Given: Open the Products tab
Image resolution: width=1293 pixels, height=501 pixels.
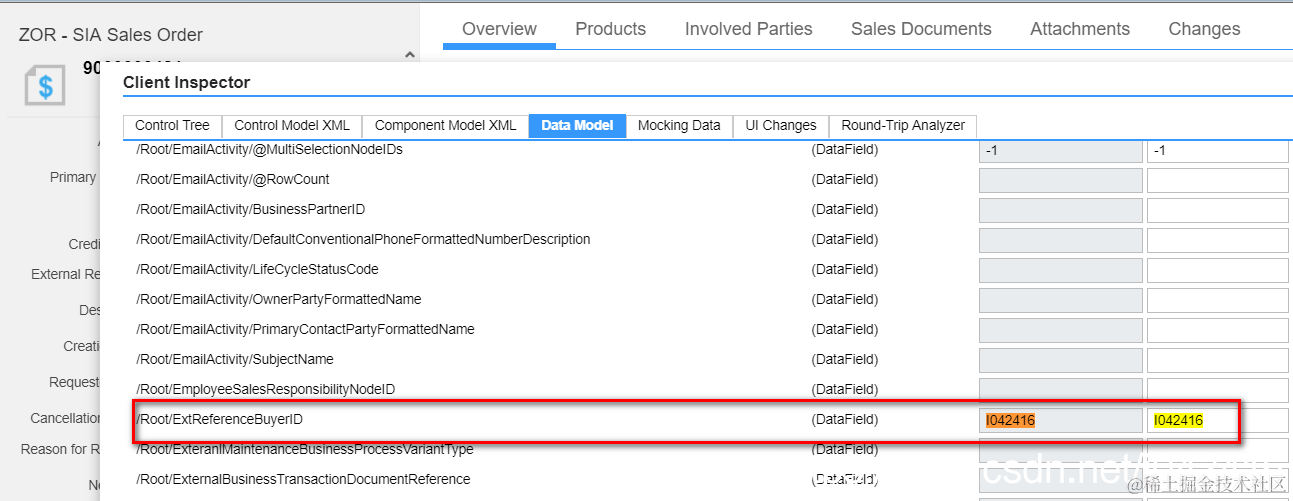Looking at the screenshot, I should tap(610, 29).
